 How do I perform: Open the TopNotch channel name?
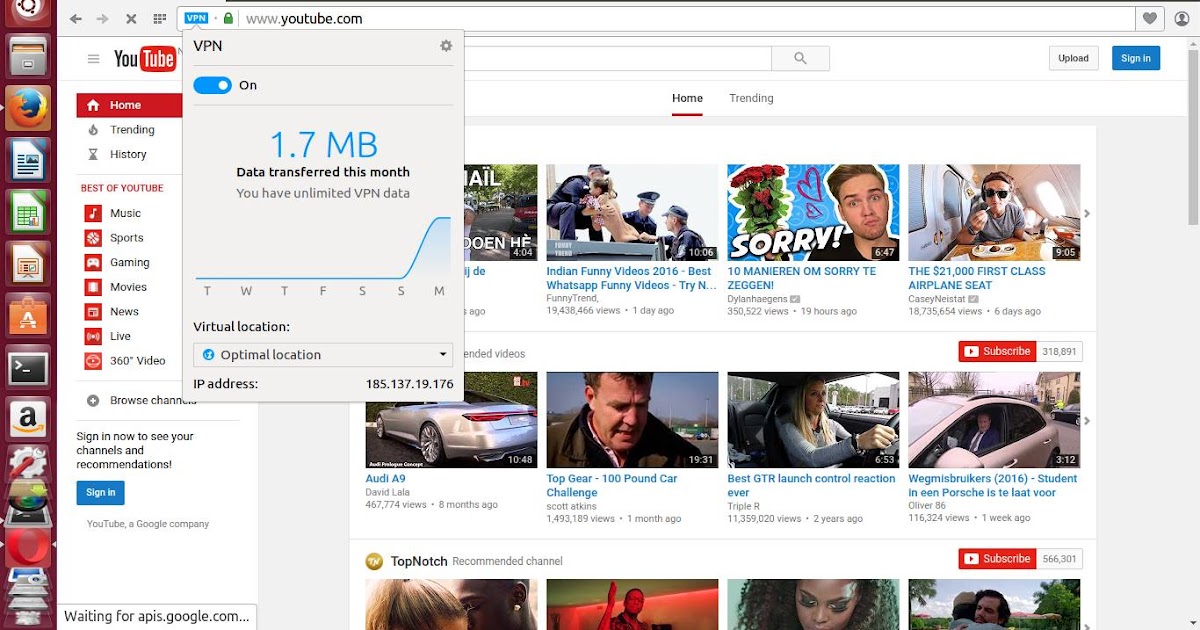(x=418, y=561)
